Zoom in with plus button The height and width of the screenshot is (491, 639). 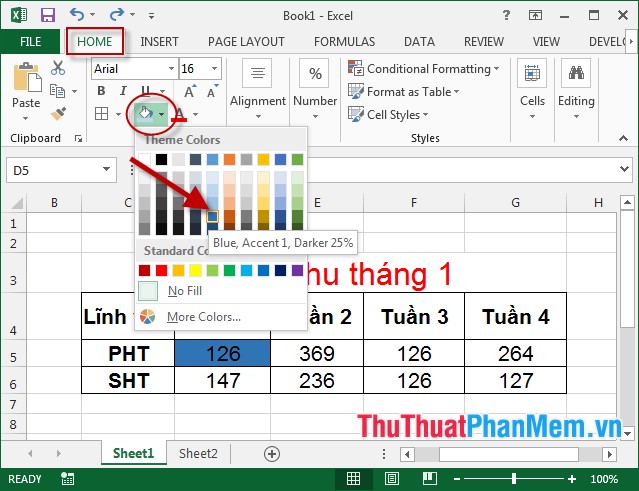click(572, 479)
